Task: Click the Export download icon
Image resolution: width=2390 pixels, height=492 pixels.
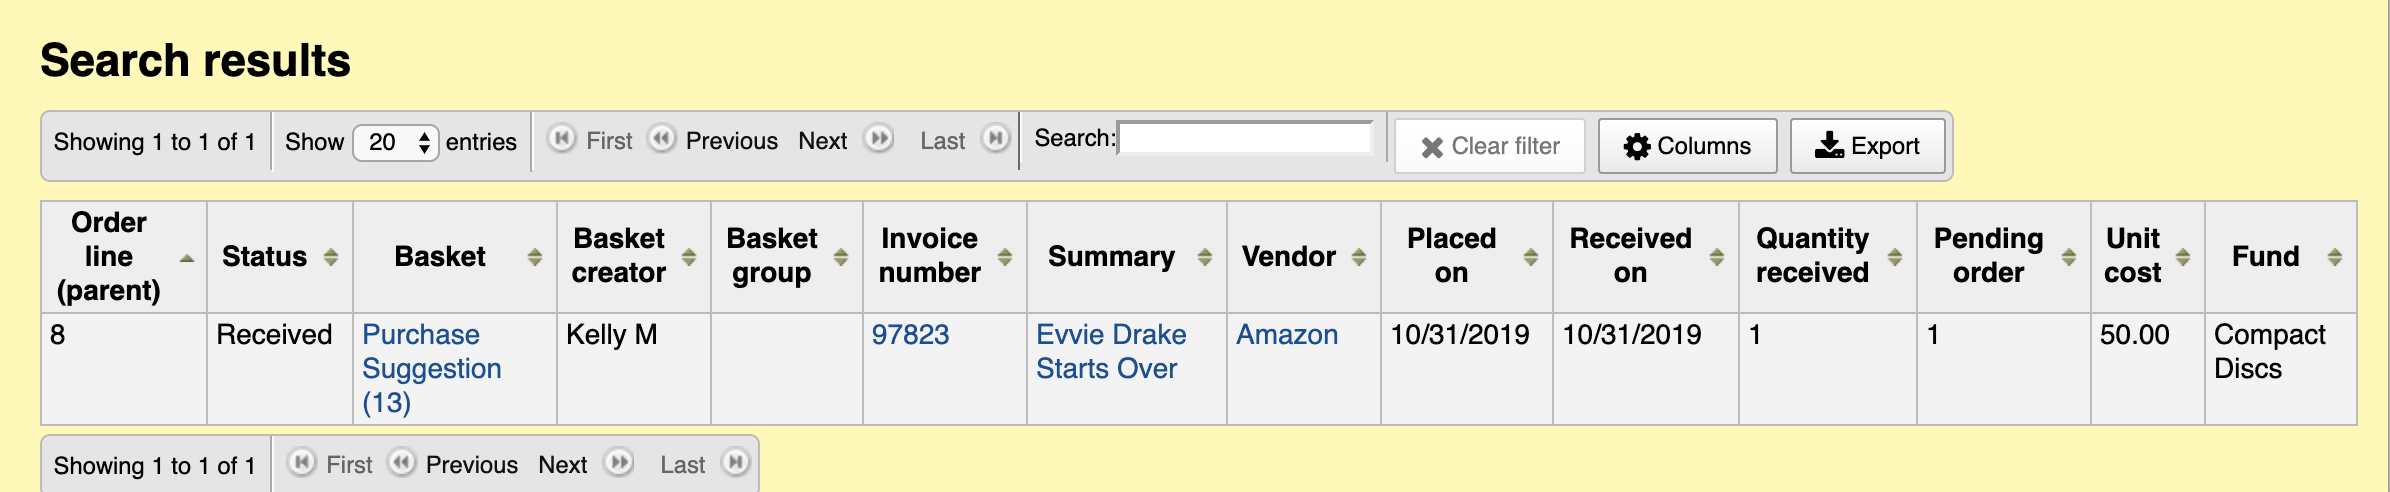Action: coord(1829,146)
